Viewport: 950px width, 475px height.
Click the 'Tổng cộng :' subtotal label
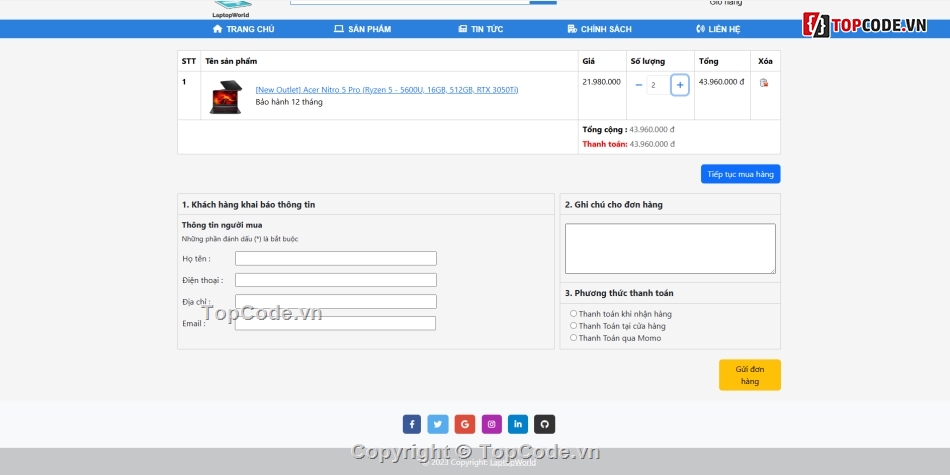coord(605,130)
